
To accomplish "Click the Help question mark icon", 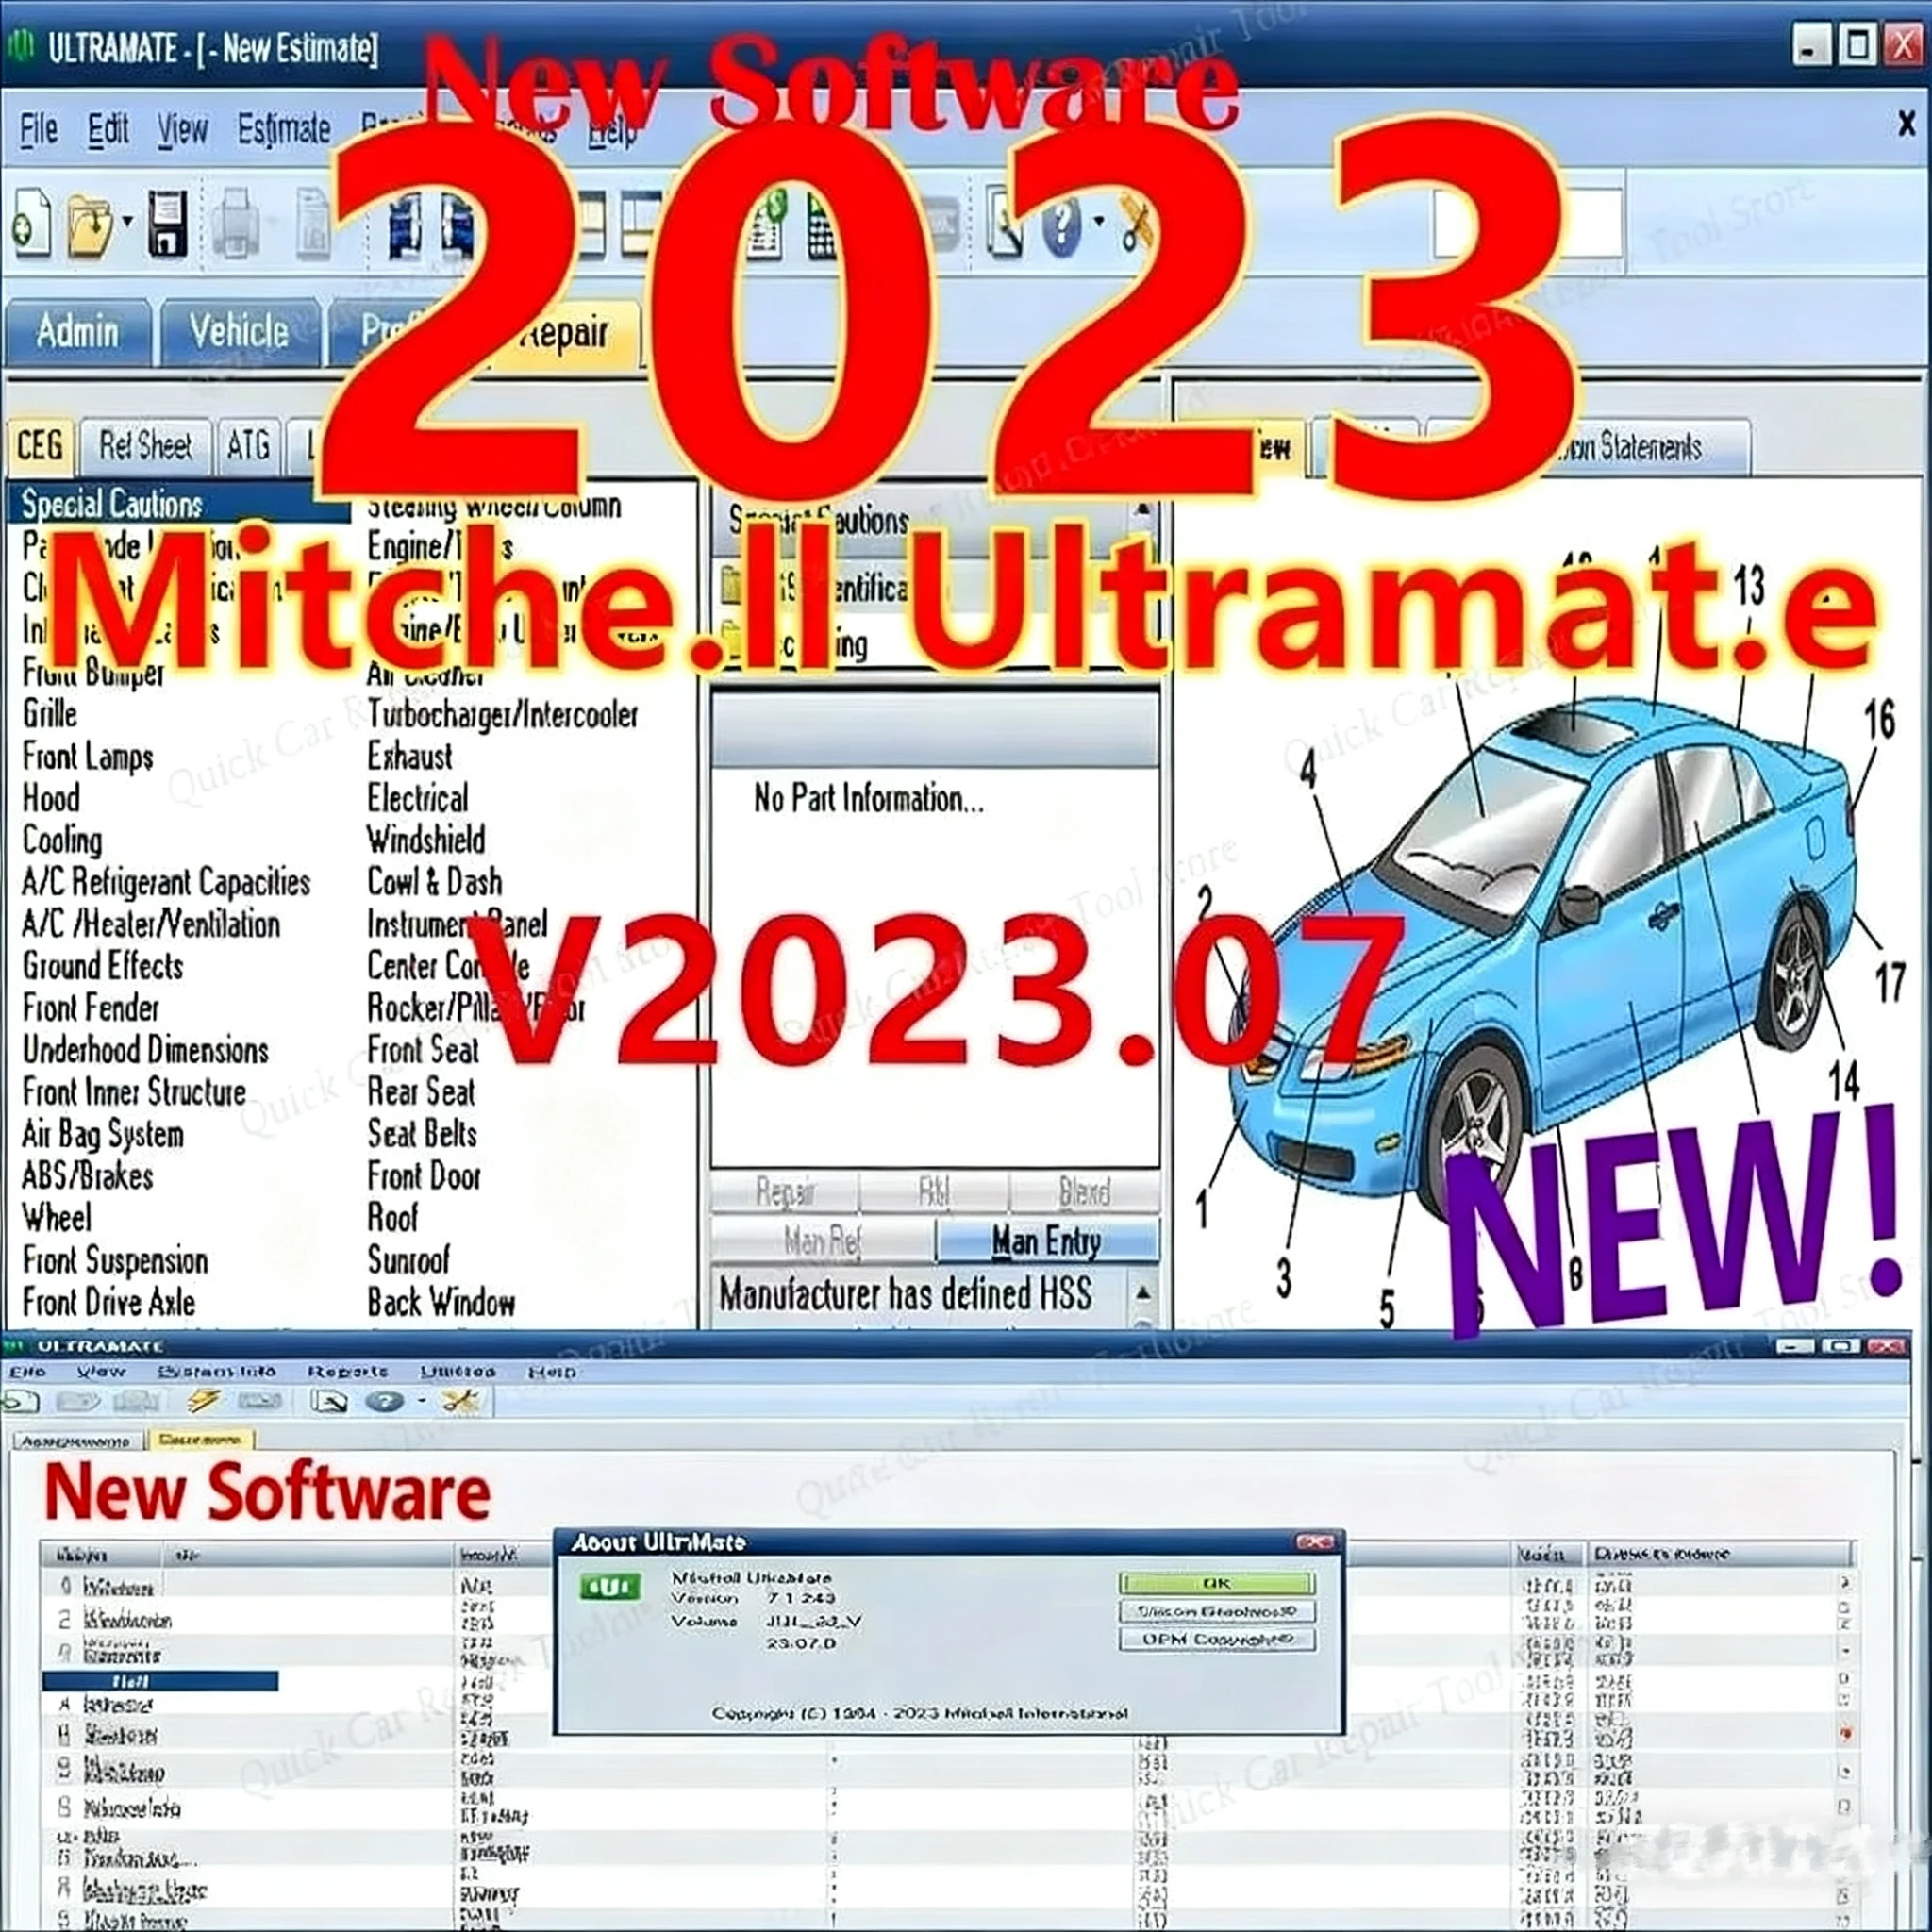I will coord(1062,228).
